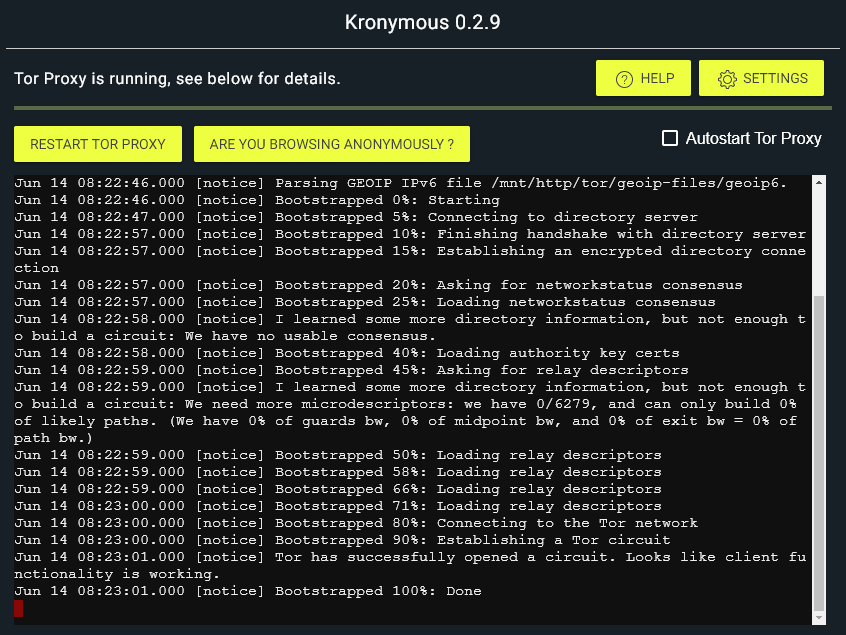846x635 pixels.
Task: Click the log scrollbar up arrow
Action: (x=818, y=183)
